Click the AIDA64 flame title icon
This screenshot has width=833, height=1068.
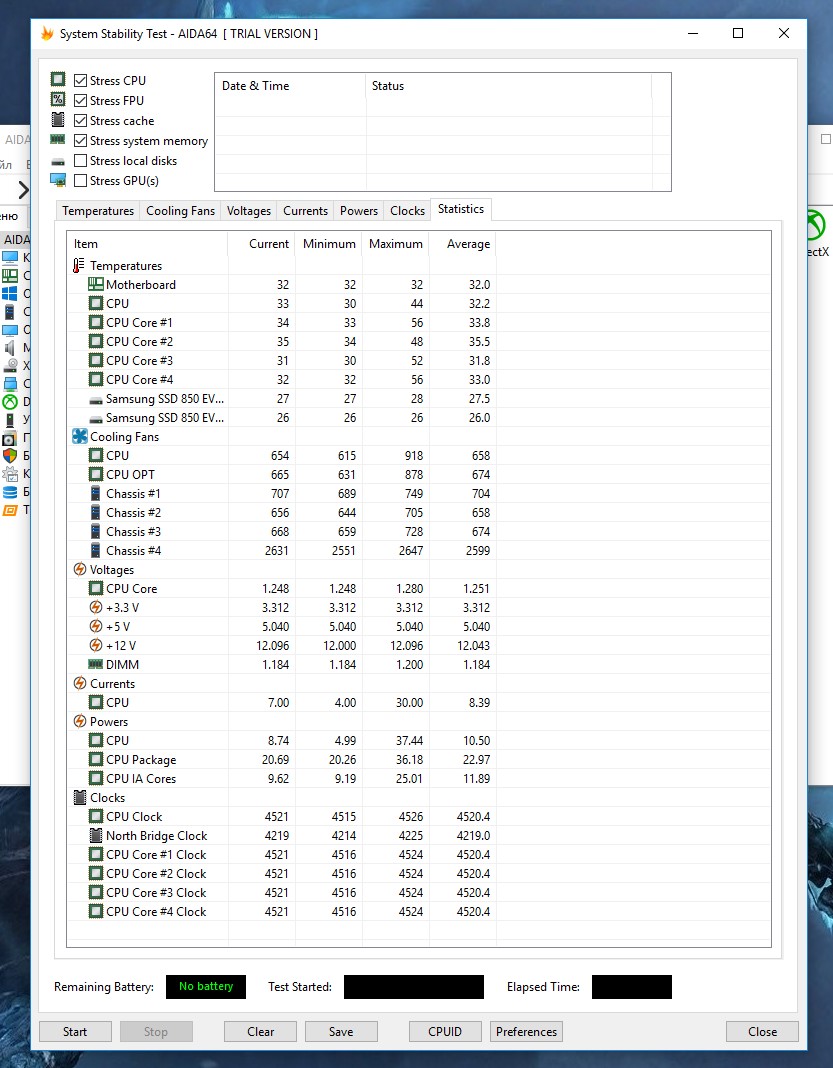click(47, 33)
